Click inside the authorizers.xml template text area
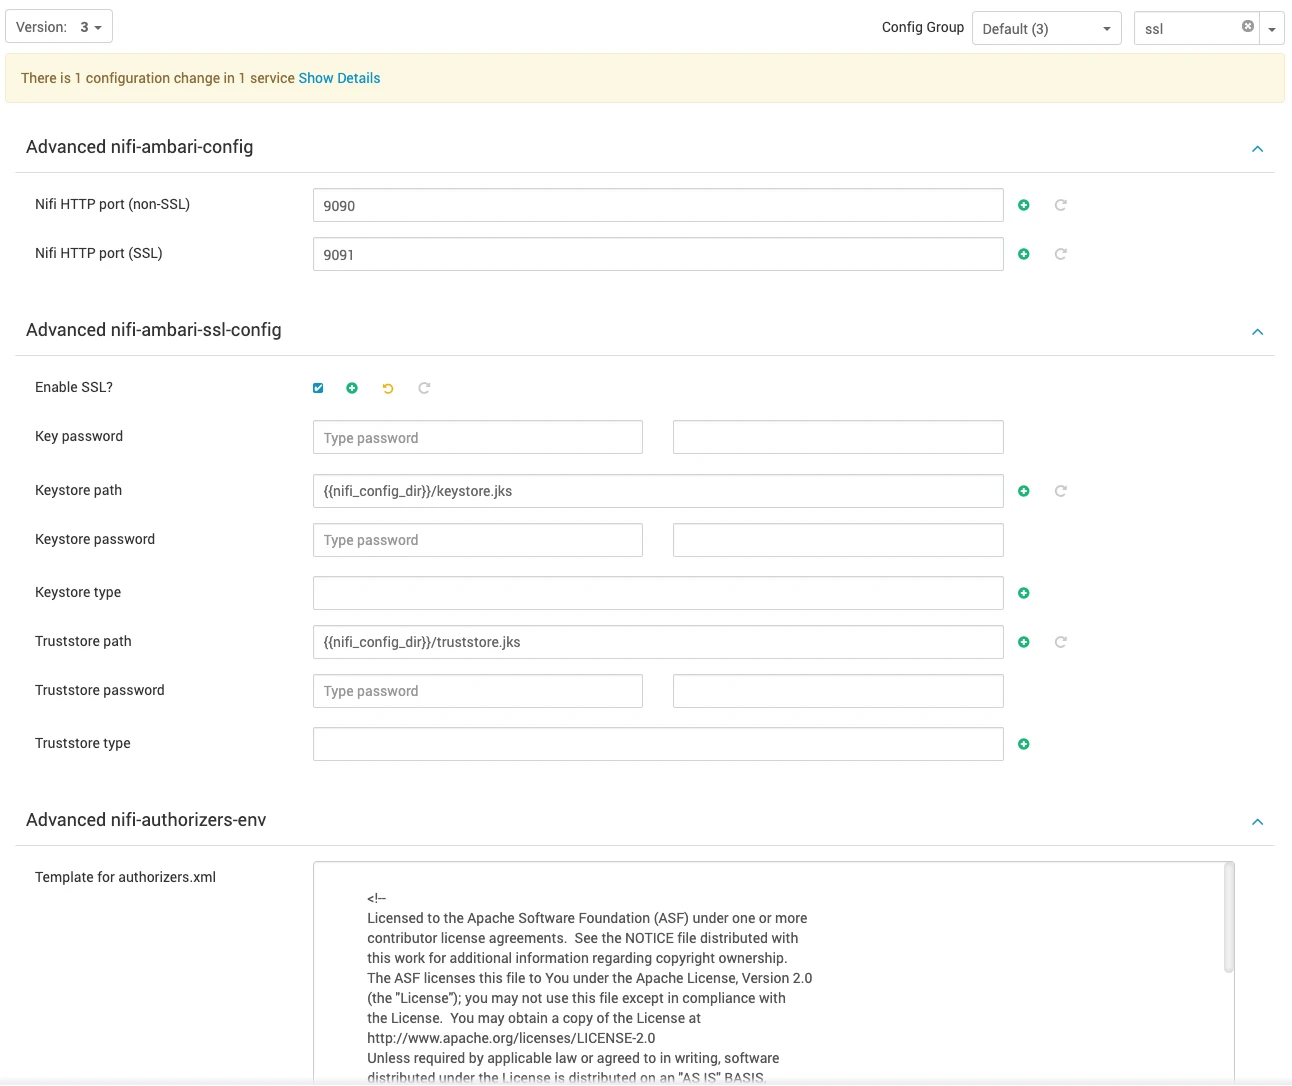 pyautogui.click(x=768, y=972)
